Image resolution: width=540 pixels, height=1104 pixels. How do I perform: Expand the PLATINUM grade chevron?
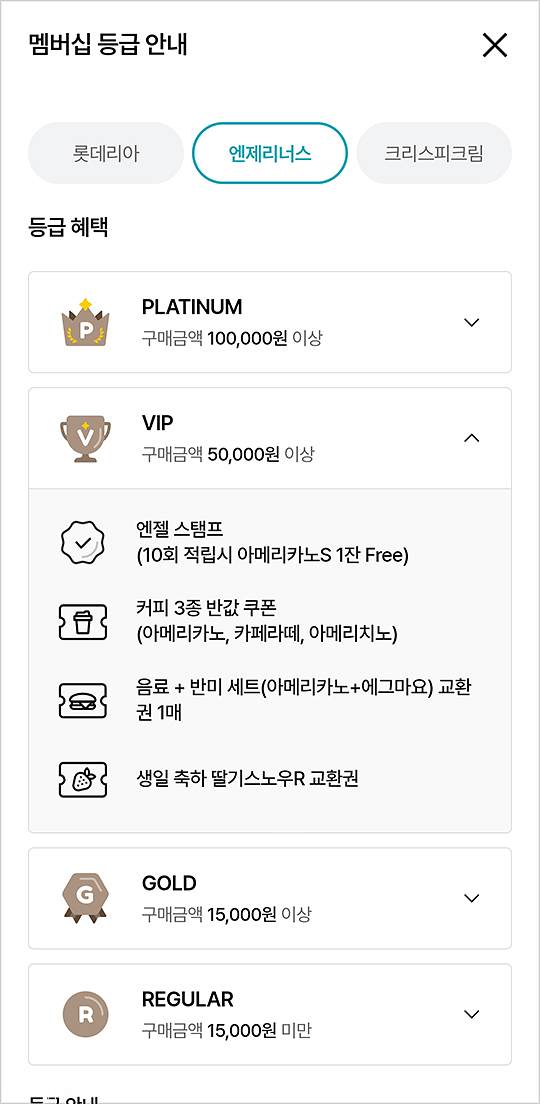tap(472, 322)
